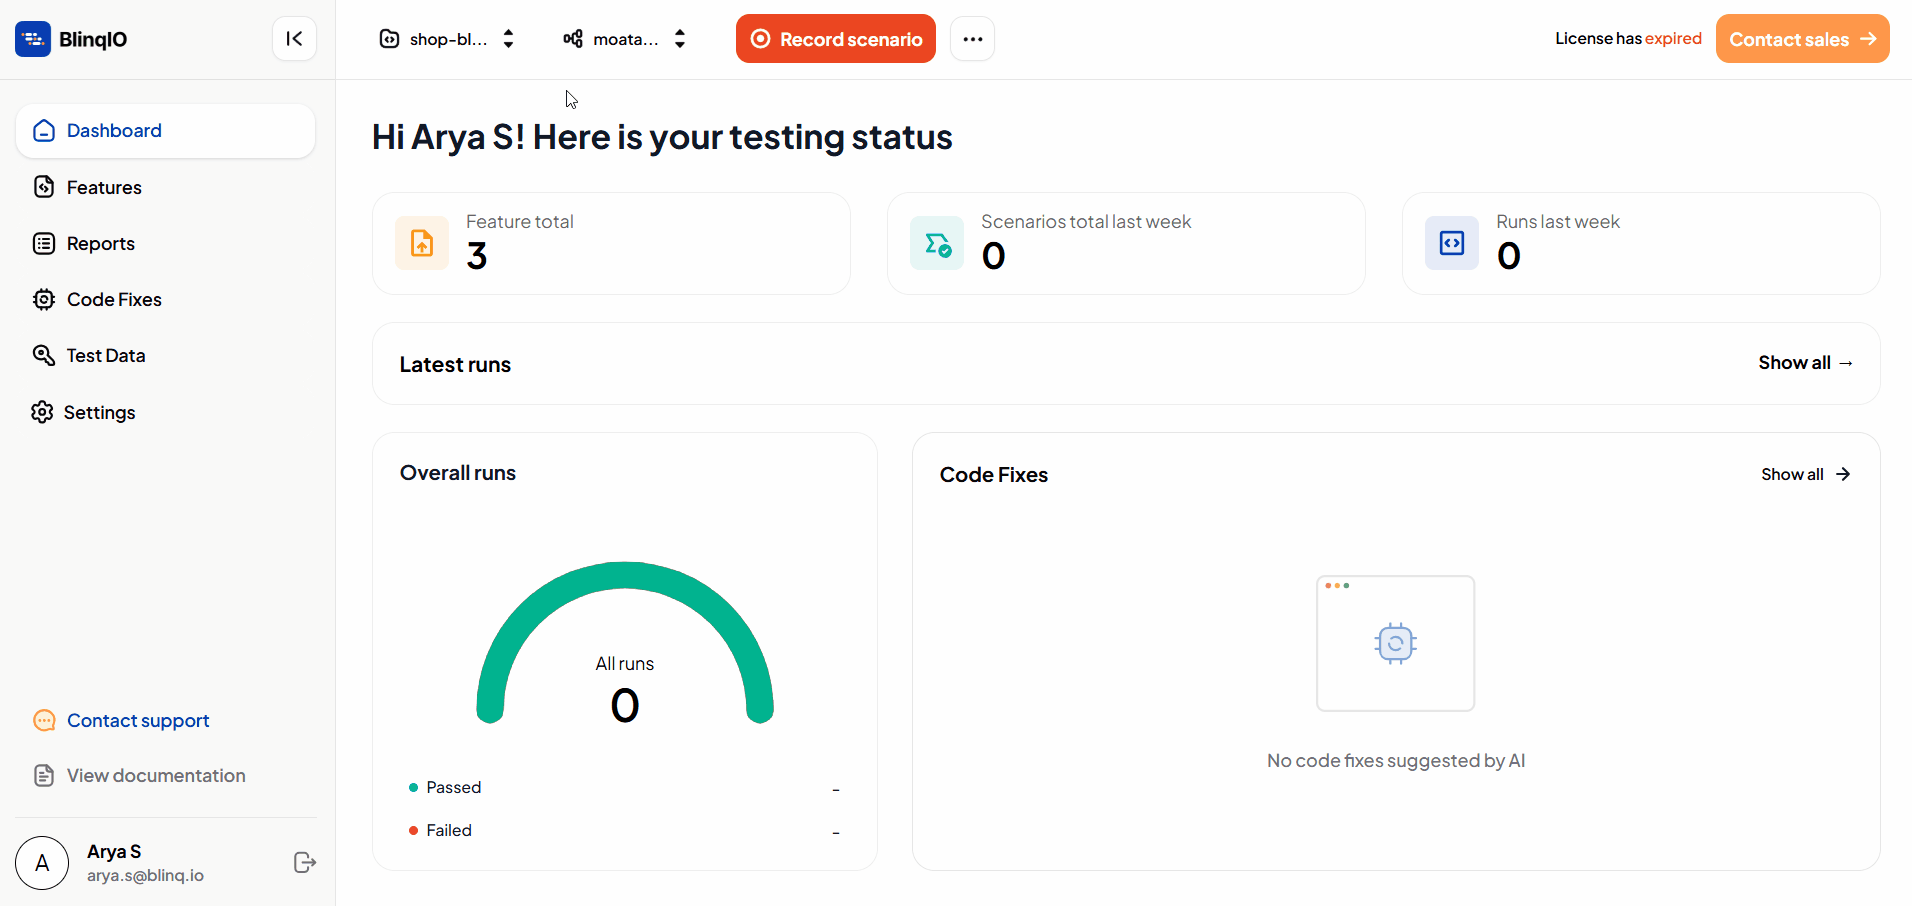
Task: Click the Contact support chat icon
Action: click(44, 721)
